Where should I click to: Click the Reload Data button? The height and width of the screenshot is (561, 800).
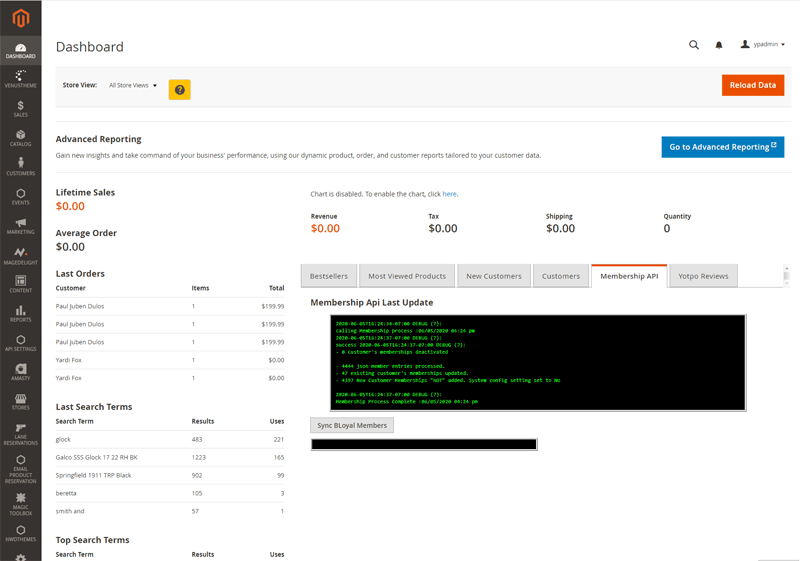pyautogui.click(x=752, y=85)
